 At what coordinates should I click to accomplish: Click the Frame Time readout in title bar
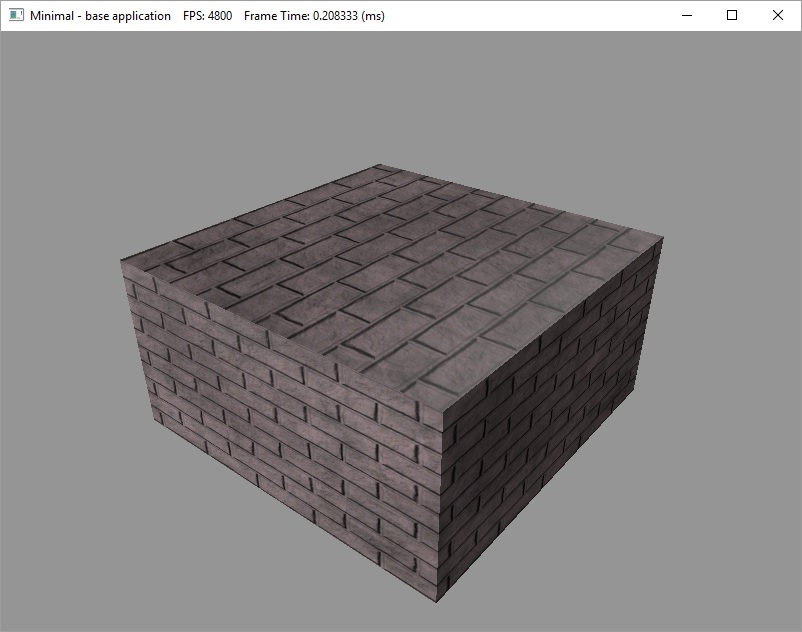pos(314,16)
